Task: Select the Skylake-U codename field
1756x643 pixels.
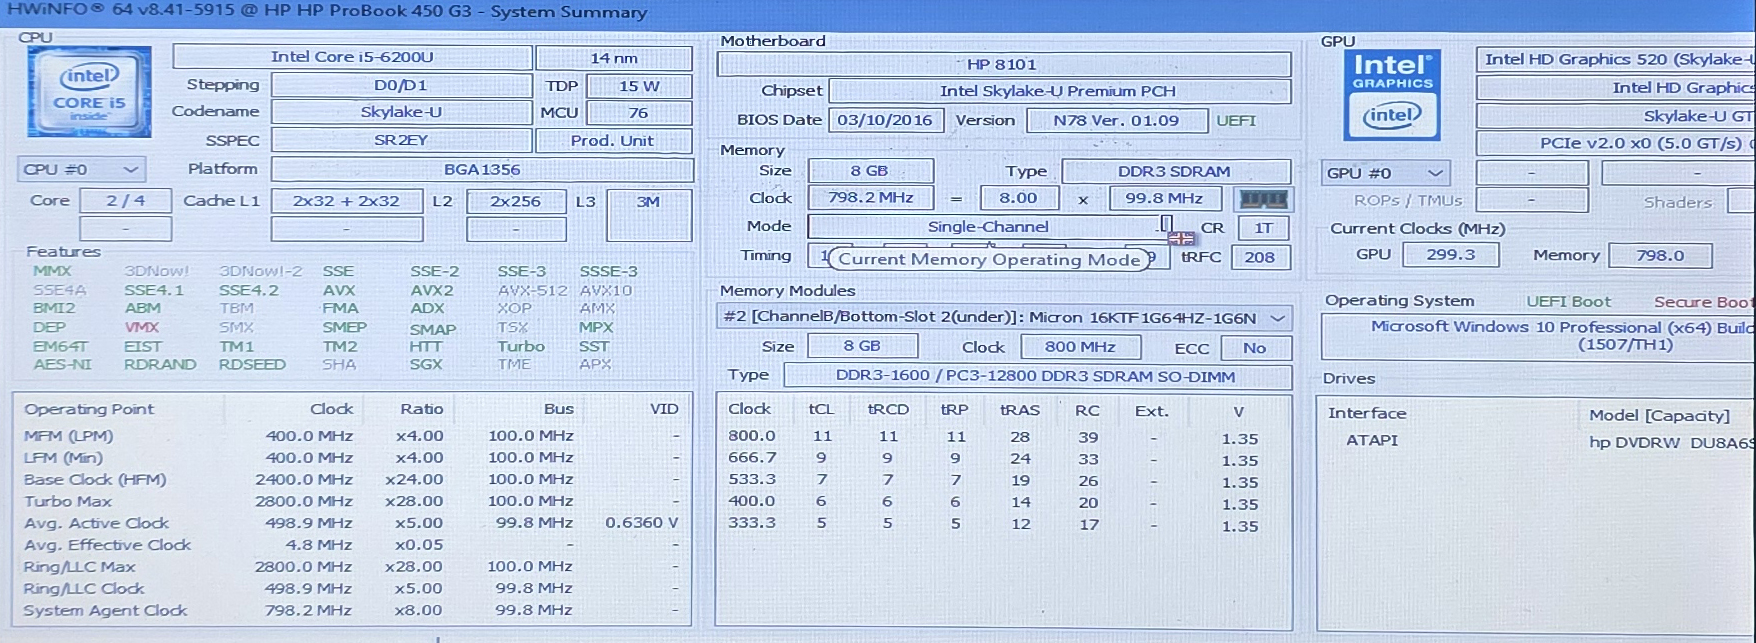Action: [401, 112]
